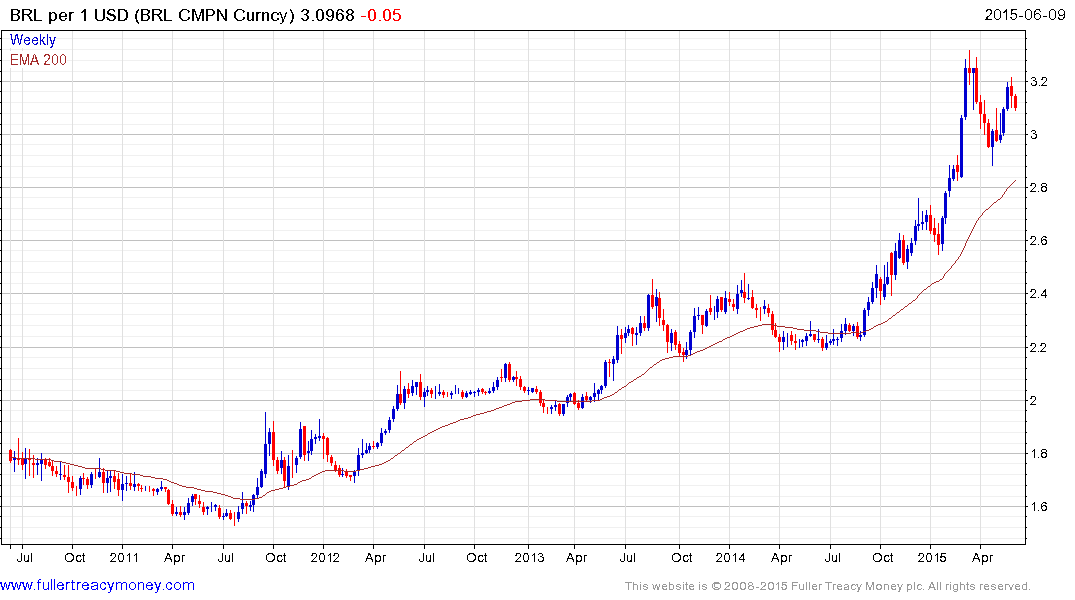Click the 2.8 price axis label
This screenshot has height=600, width=1075.
[x=1039, y=187]
